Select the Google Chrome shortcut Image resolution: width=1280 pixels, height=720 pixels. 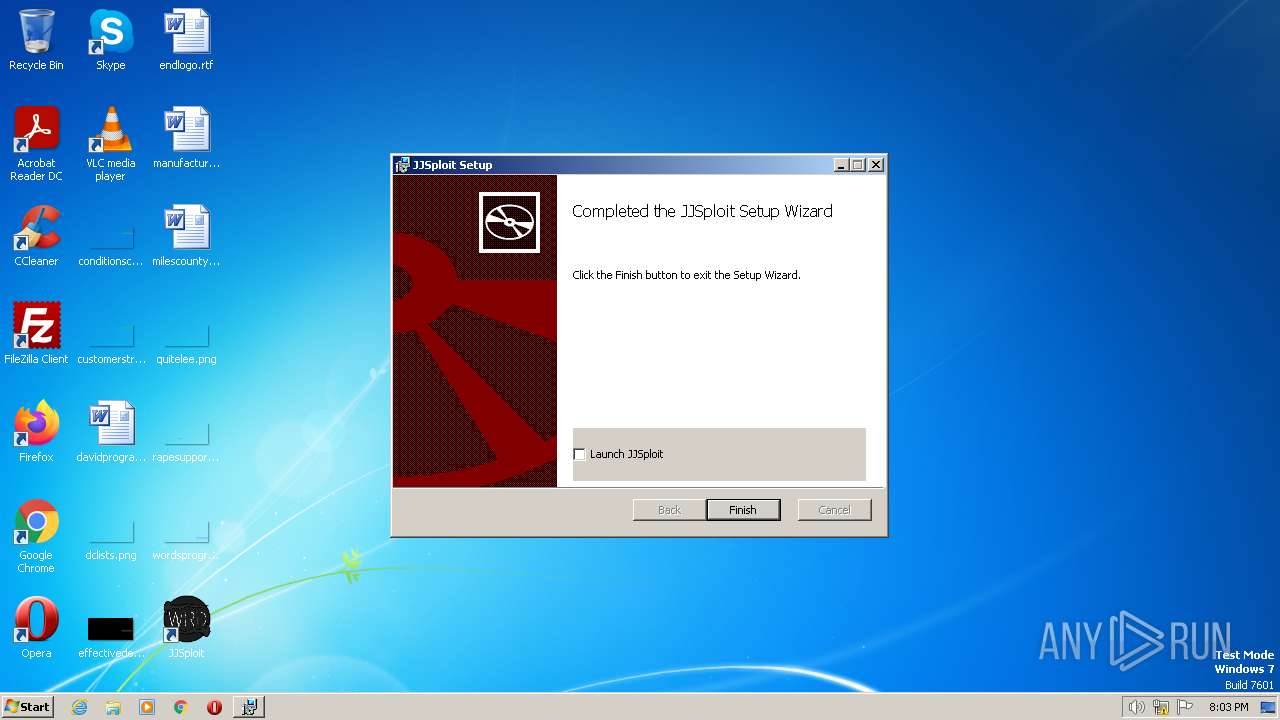click(36, 536)
